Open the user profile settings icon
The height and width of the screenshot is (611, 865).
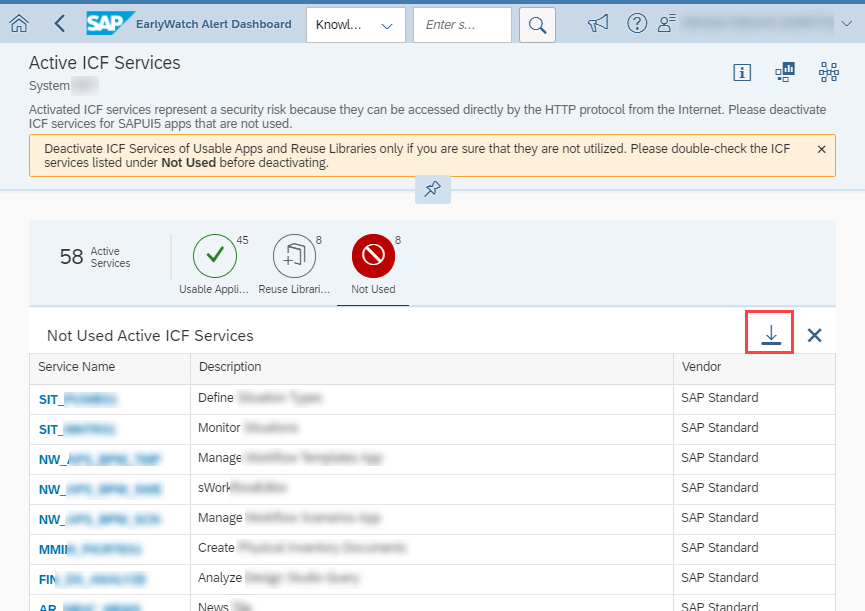pos(667,24)
